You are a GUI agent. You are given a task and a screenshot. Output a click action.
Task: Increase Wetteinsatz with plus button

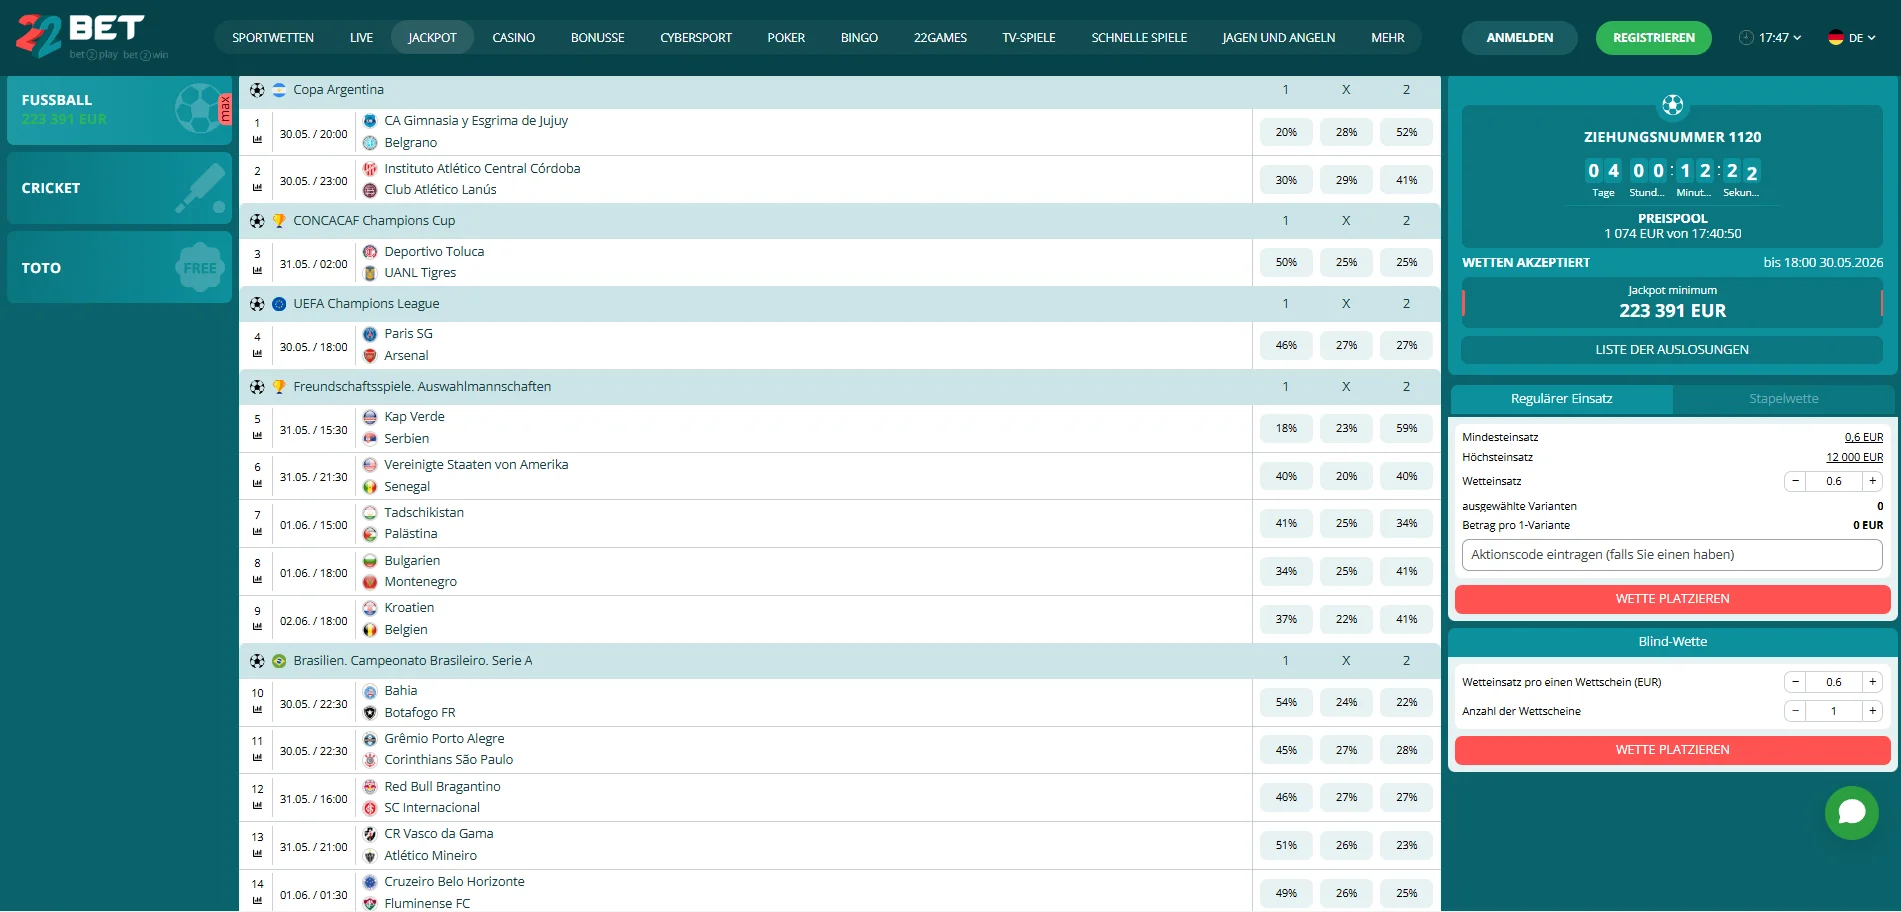pos(1872,481)
